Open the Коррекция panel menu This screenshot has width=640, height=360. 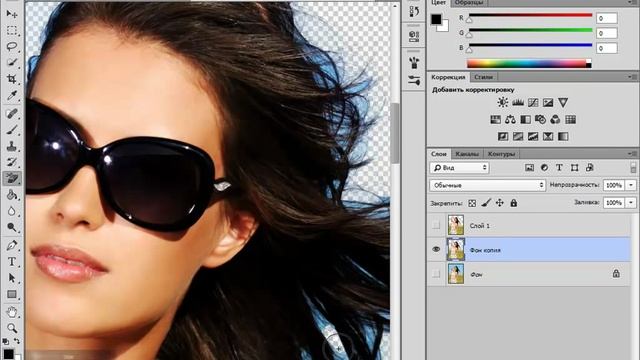click(x=632, y=77)
